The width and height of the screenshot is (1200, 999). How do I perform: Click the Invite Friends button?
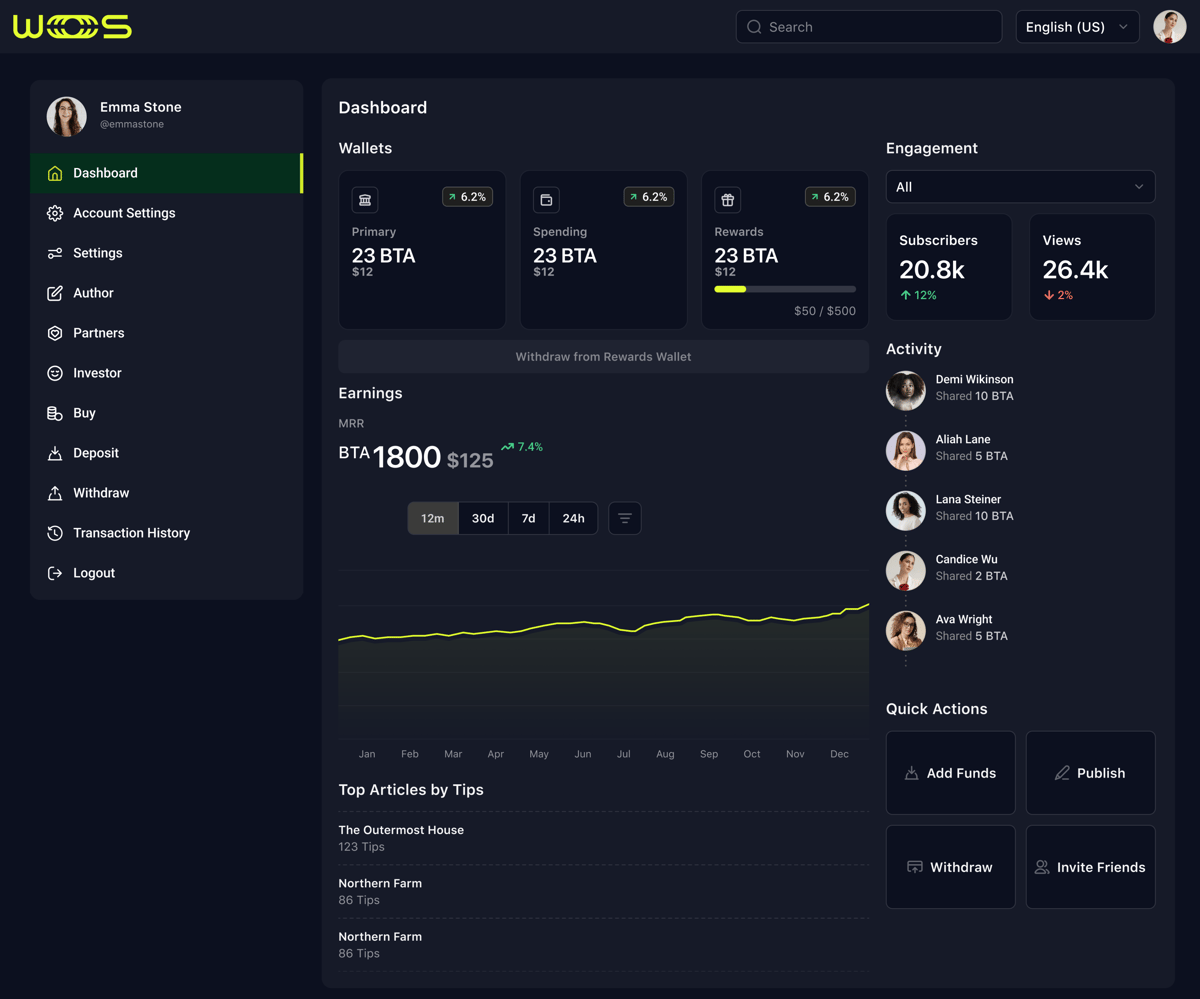1090,867
